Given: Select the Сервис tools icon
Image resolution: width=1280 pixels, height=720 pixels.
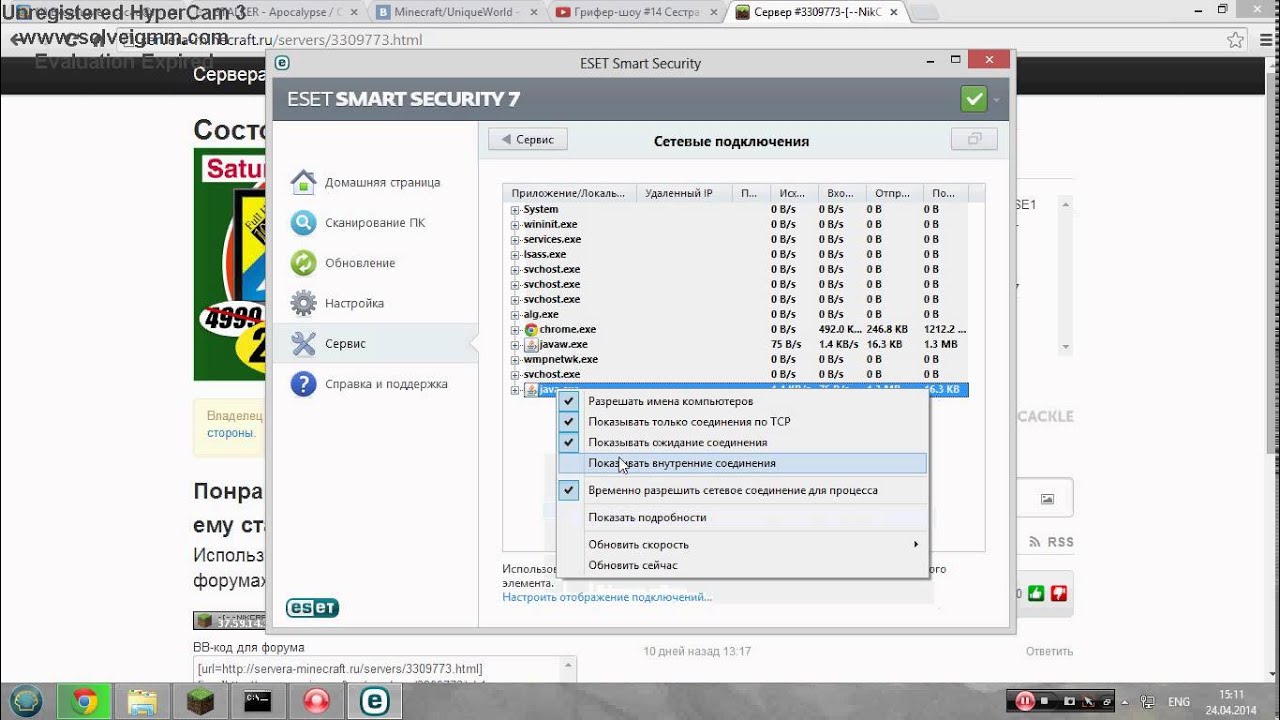Looking at the screenshot, I should 303,343.
